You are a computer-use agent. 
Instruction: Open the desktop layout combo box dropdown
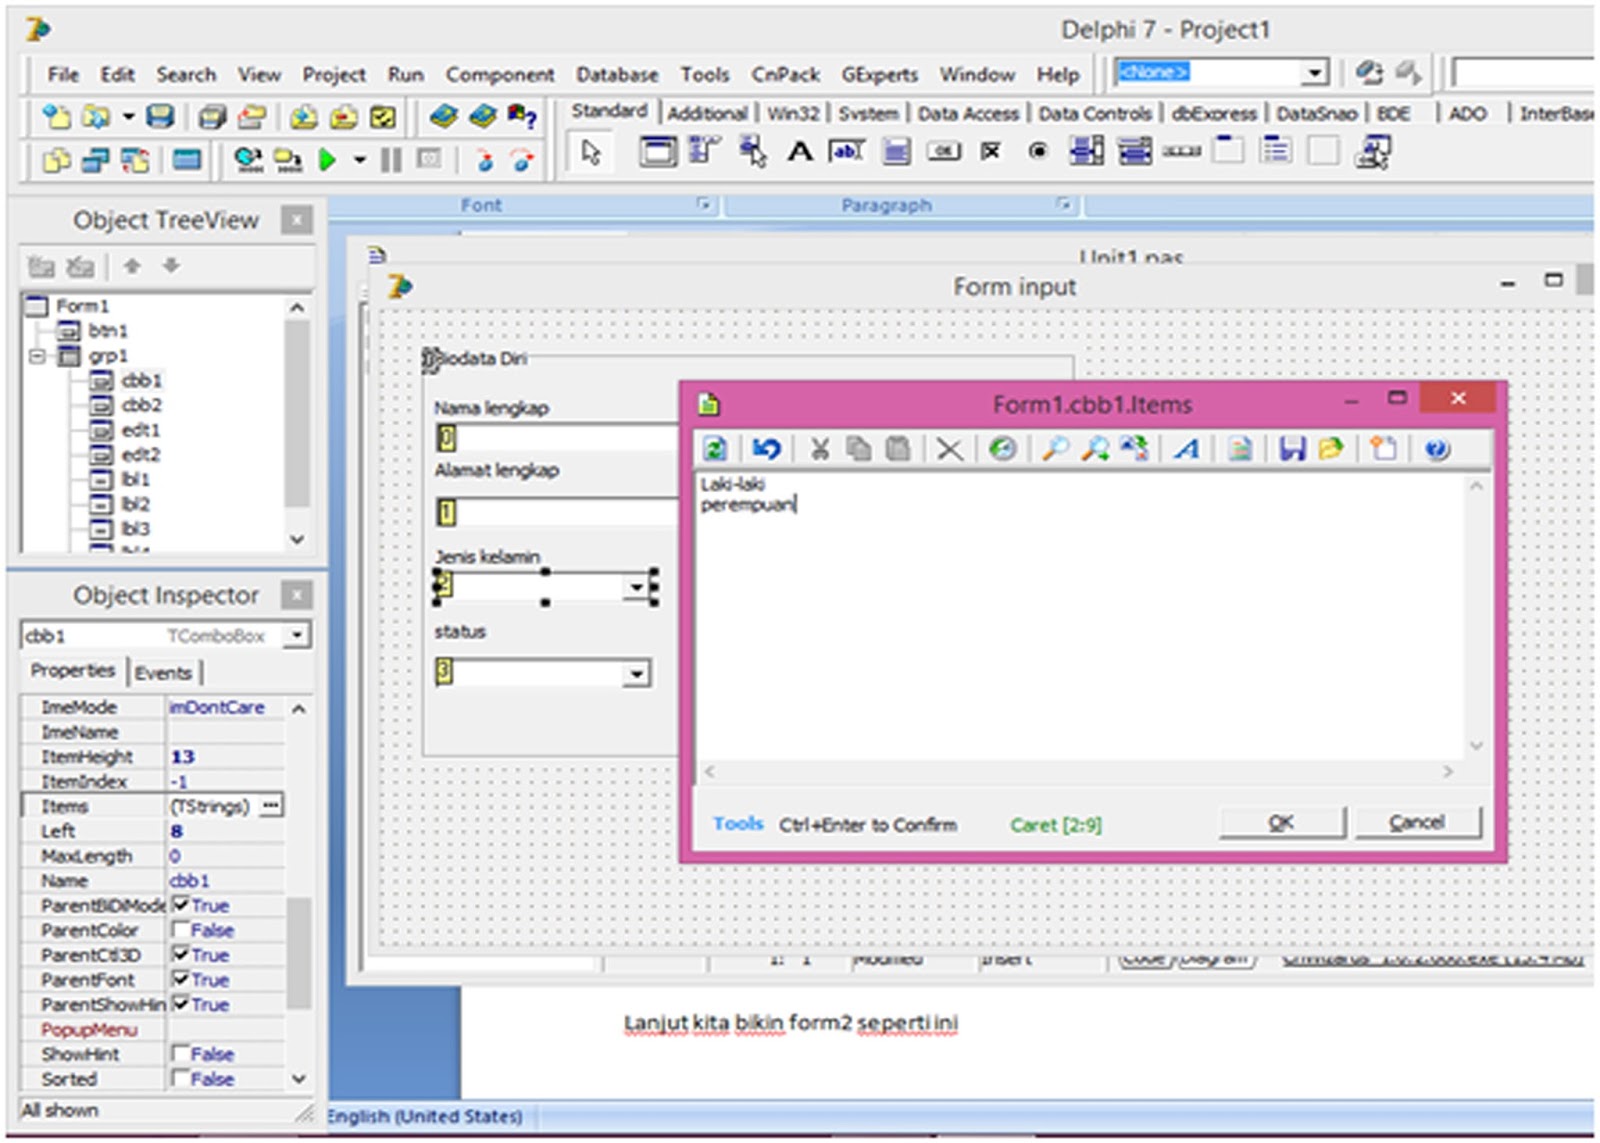coord(1314,72)
